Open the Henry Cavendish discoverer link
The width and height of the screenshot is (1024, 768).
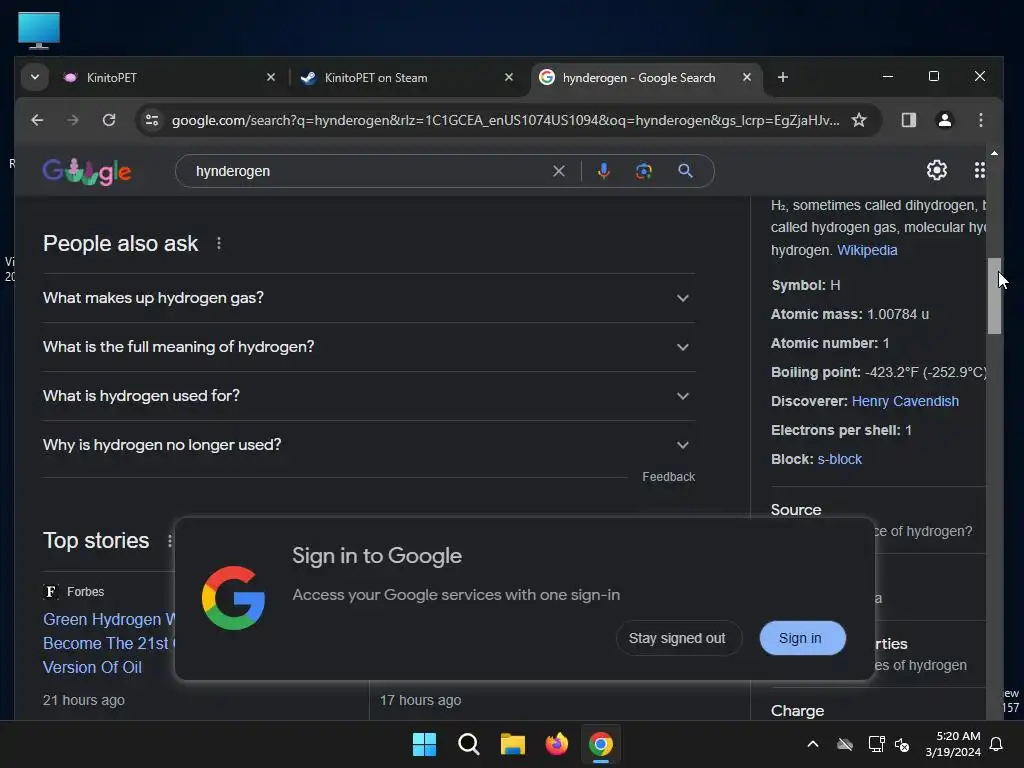coord(905,401)
